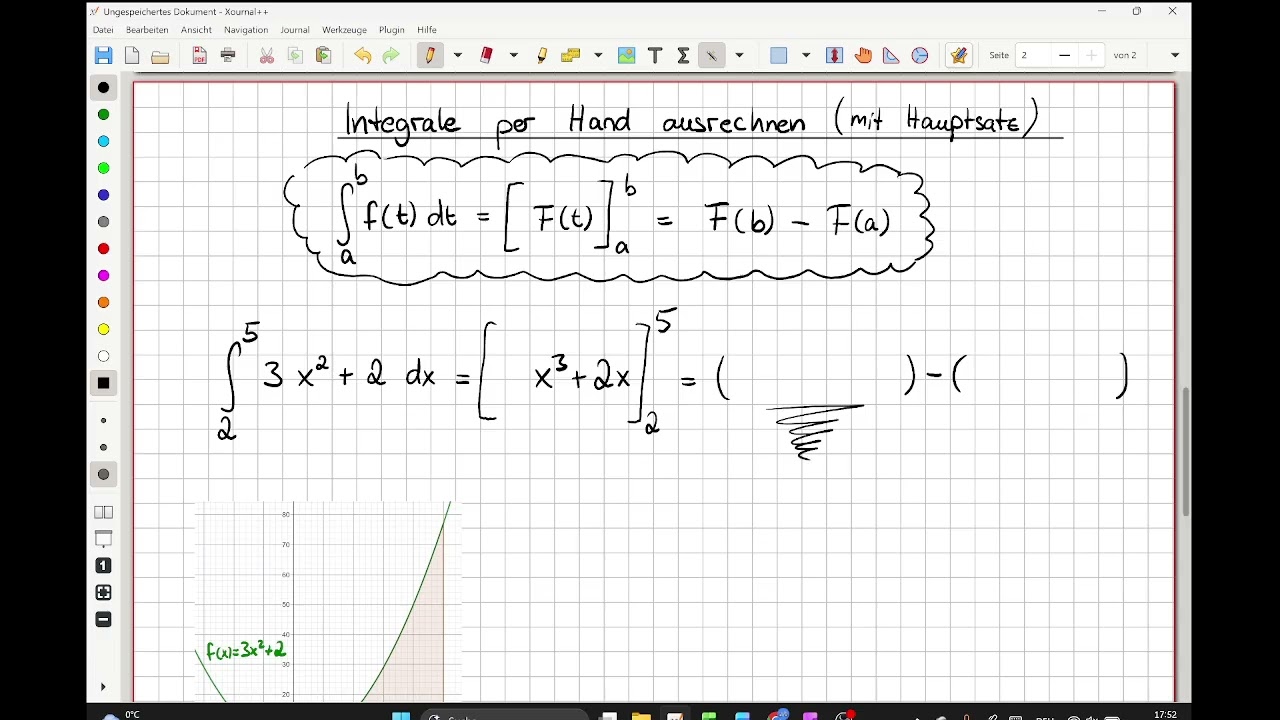Select the Text tool

(x=655, y=56)
